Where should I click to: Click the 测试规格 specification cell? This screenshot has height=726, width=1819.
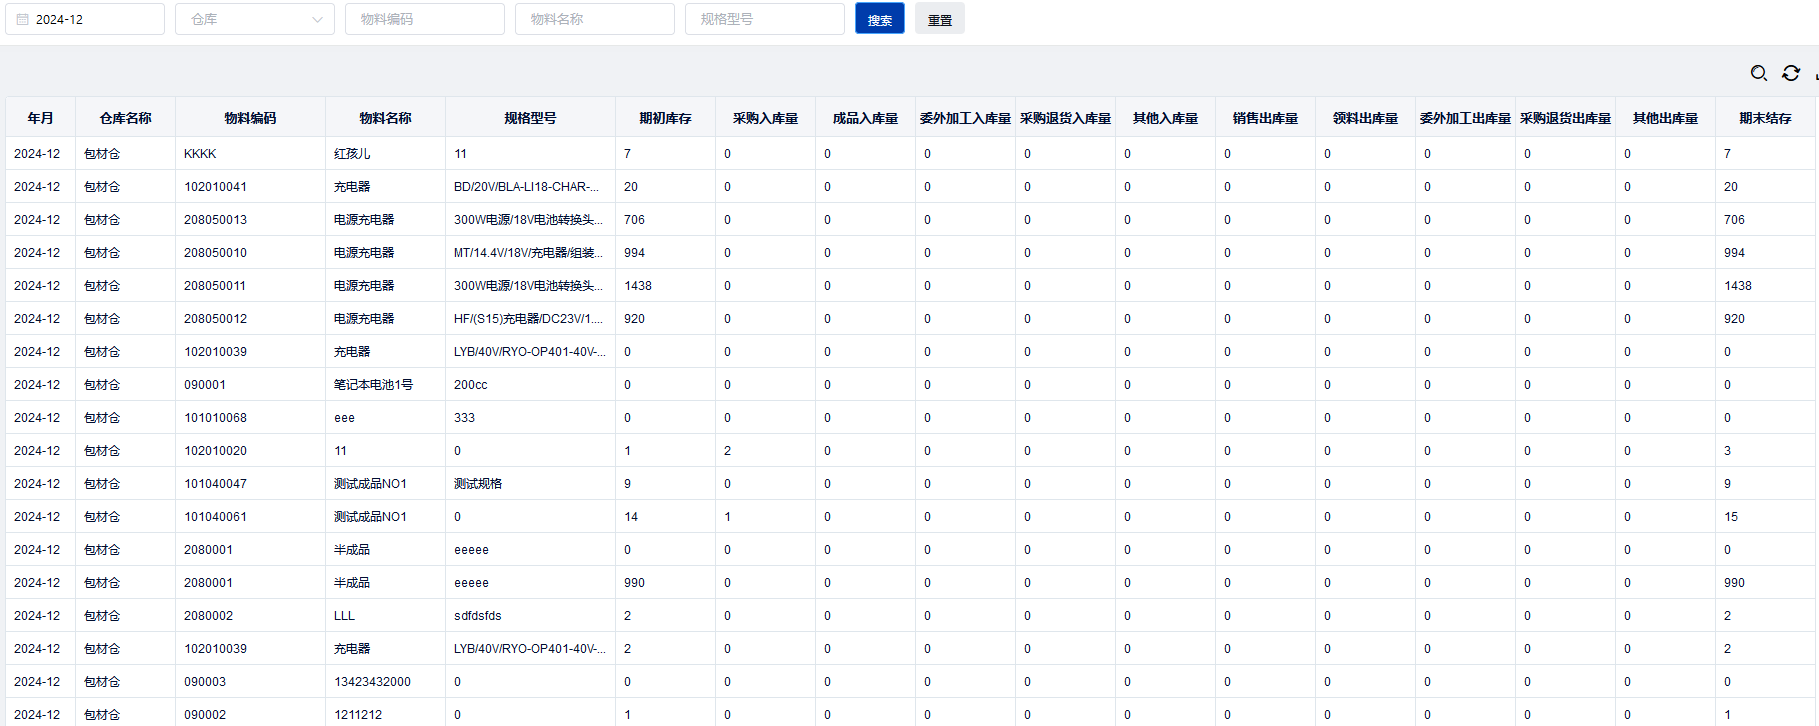(478, 484)
